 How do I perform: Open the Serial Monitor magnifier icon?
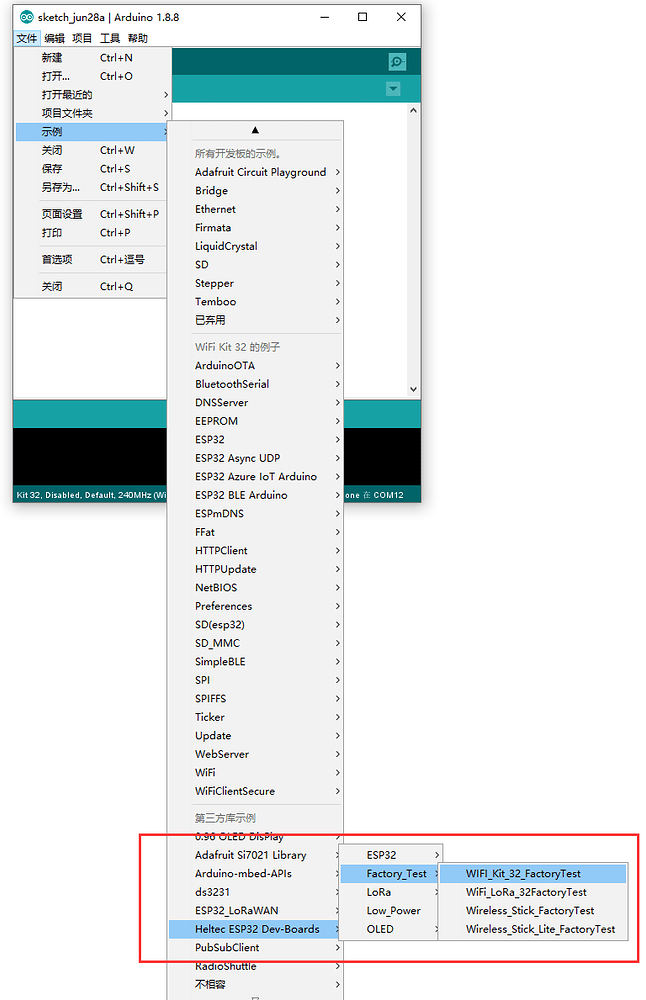click(x=397, y=62)
